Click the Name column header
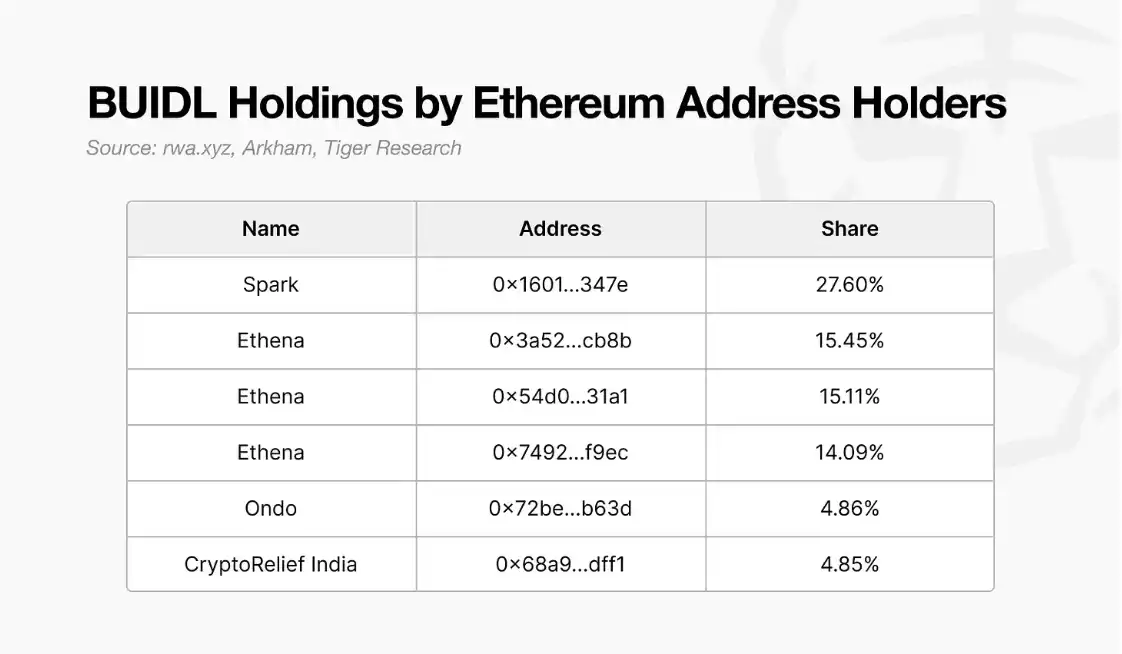Screen dimensions: 1122x654 [271, 229]
